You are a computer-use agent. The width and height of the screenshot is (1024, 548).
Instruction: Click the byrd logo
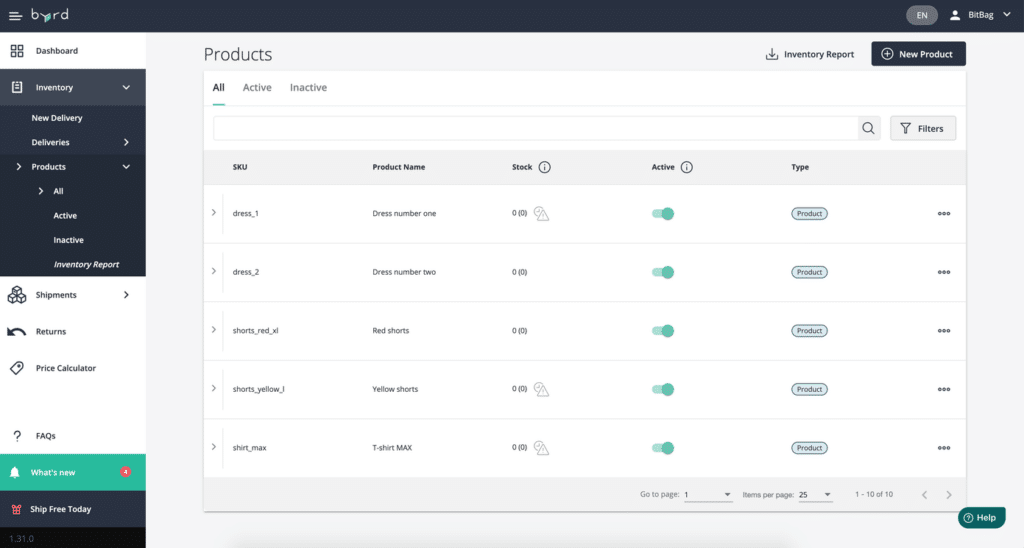point(50,14)
